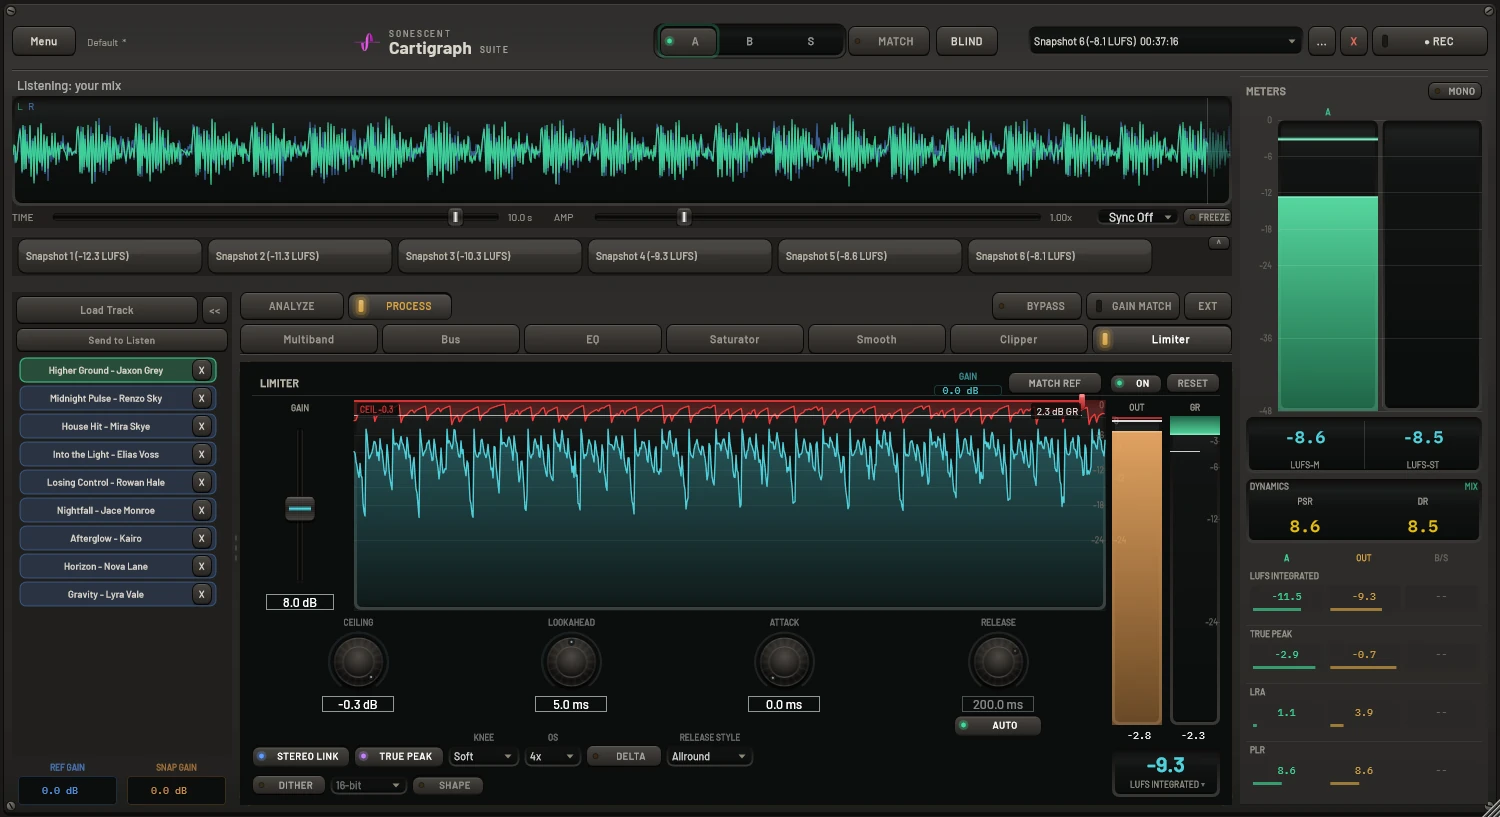Image resolution: width=1500 pixels, height=817 pixels.
Task: Select the Clipper module tab
Action: [1018, 339]
